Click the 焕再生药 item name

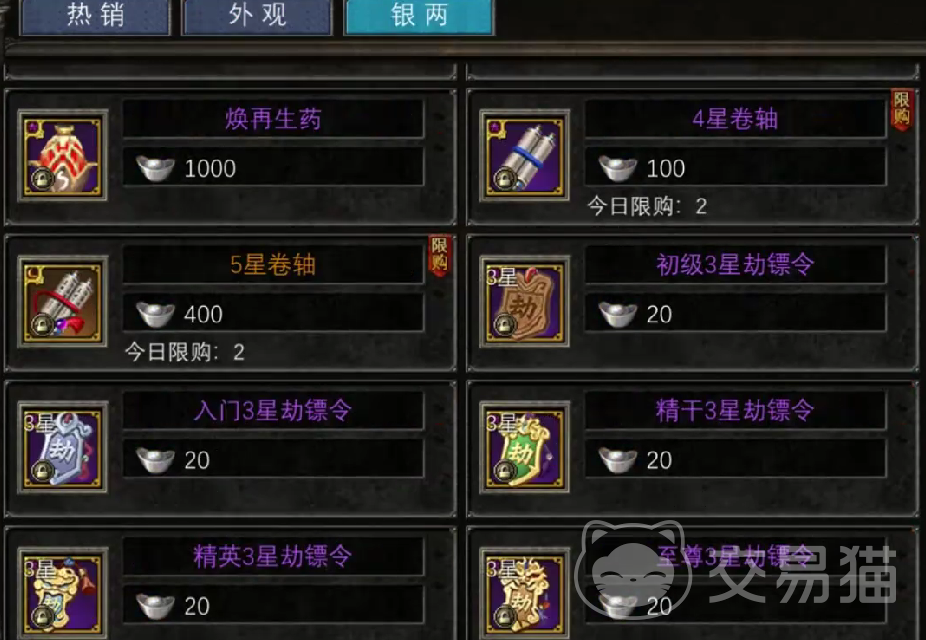coord(273,119)
